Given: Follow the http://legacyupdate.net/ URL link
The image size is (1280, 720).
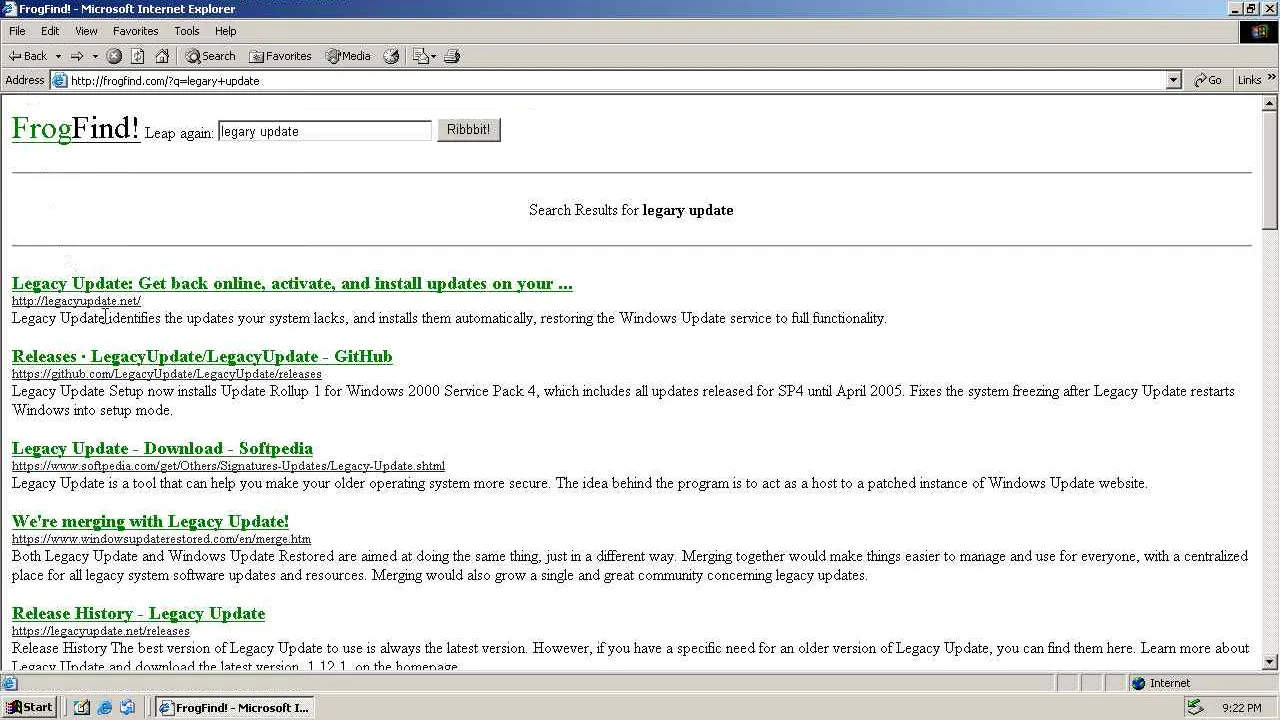Looking at the screenshot, I should click(x=76, y=301).
